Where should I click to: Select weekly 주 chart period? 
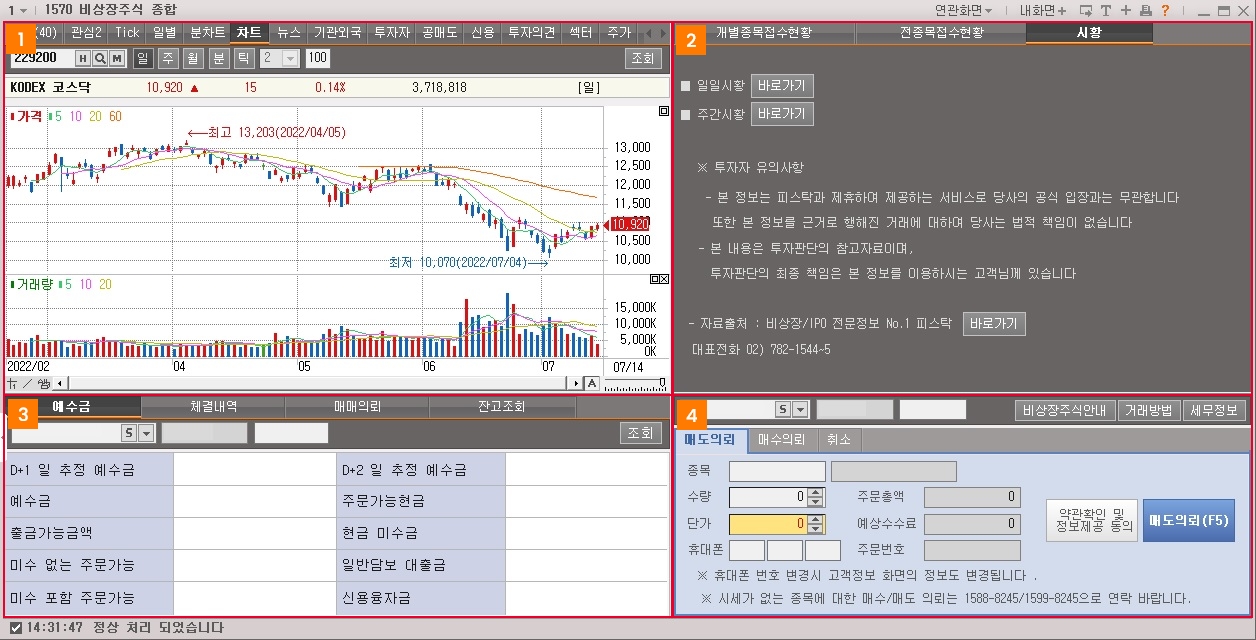tap(168, 58)
